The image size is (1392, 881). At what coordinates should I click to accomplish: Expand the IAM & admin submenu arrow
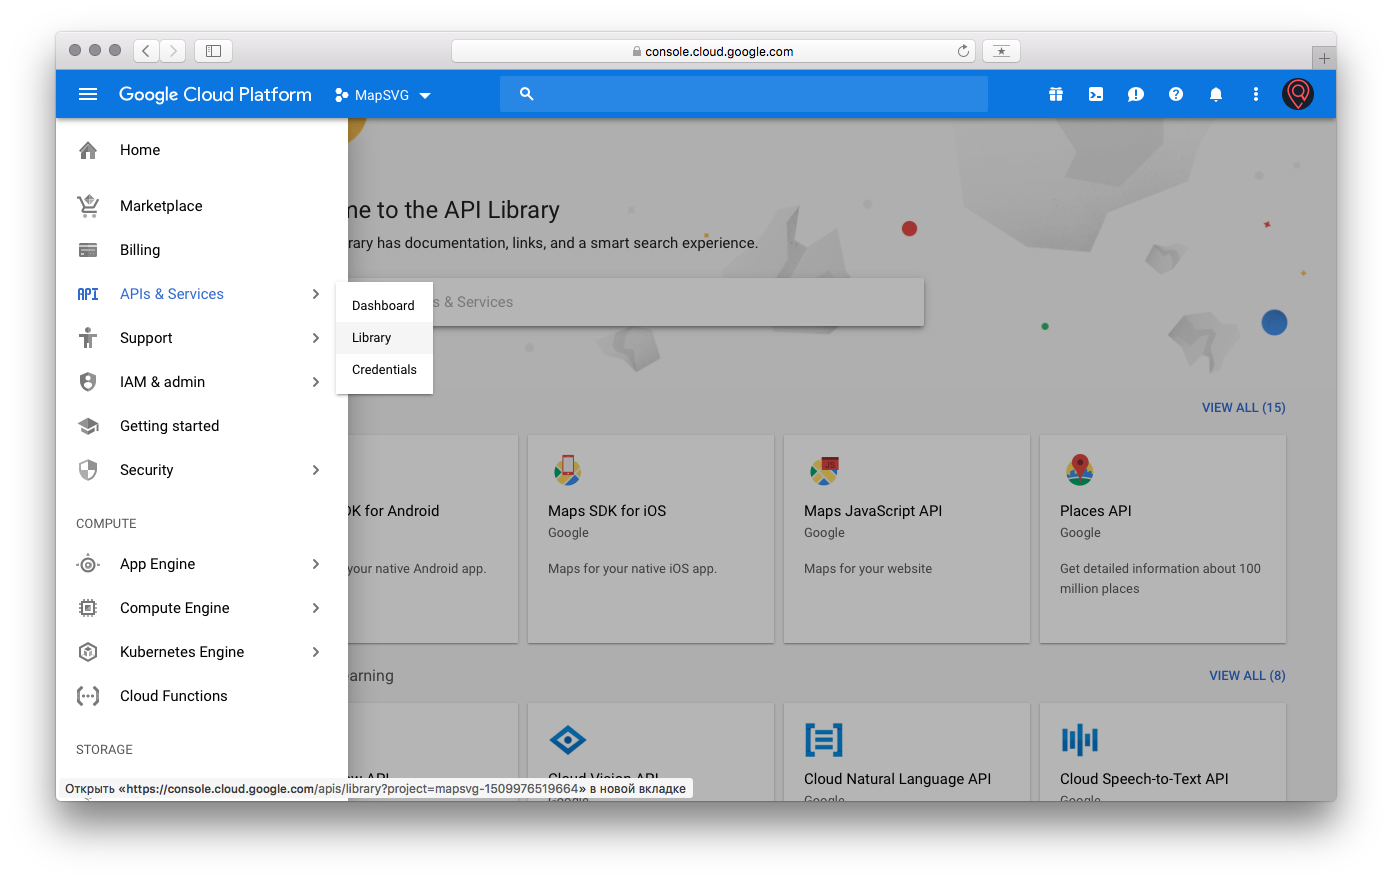point(316,382)
